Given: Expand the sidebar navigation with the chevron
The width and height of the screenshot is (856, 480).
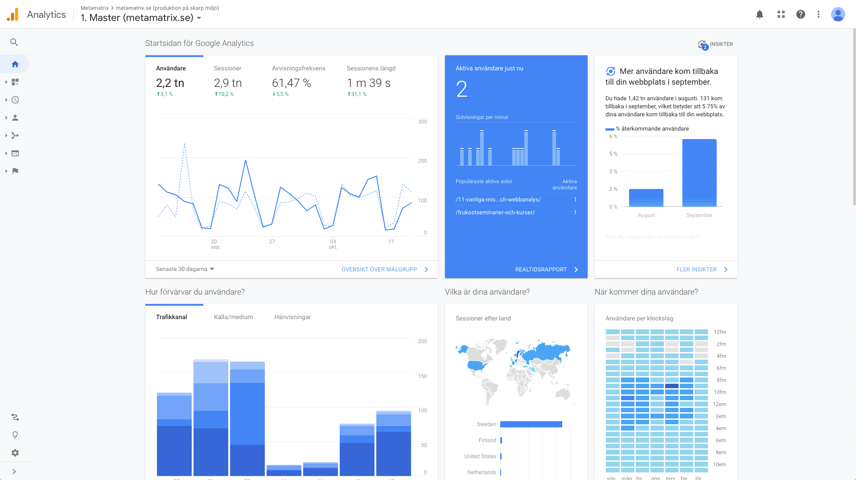Looking at the screenshot, I should 14,471.
